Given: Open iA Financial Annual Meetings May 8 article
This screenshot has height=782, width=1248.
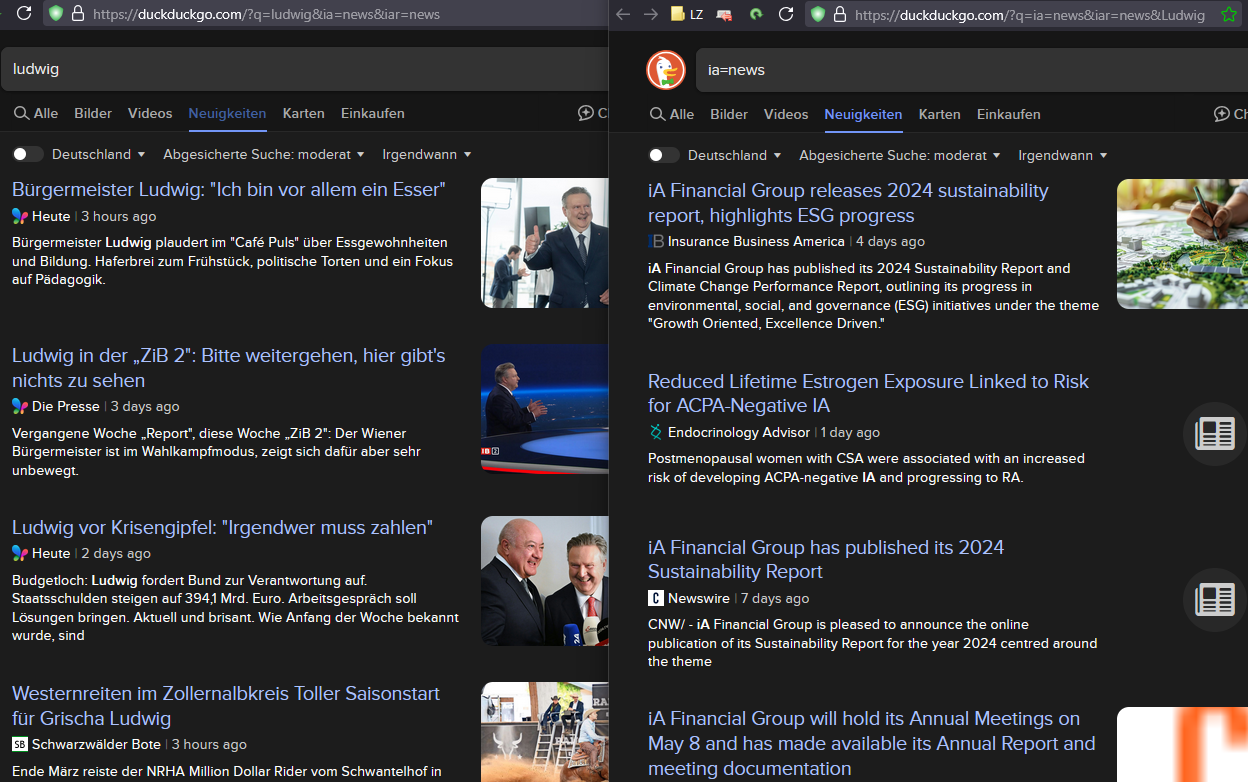Looking at the screenshot, I should [872, 743].
